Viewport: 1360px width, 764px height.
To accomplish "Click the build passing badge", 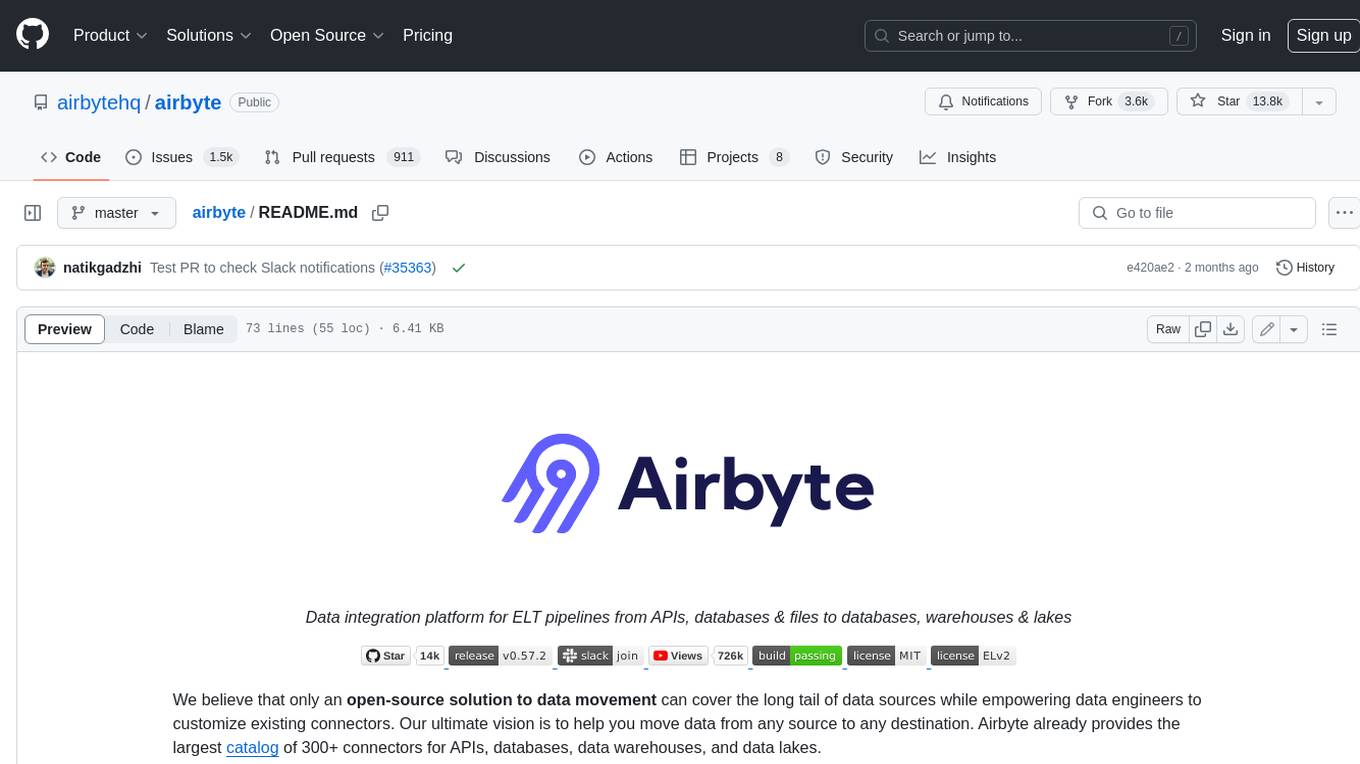I will [797, 656].
